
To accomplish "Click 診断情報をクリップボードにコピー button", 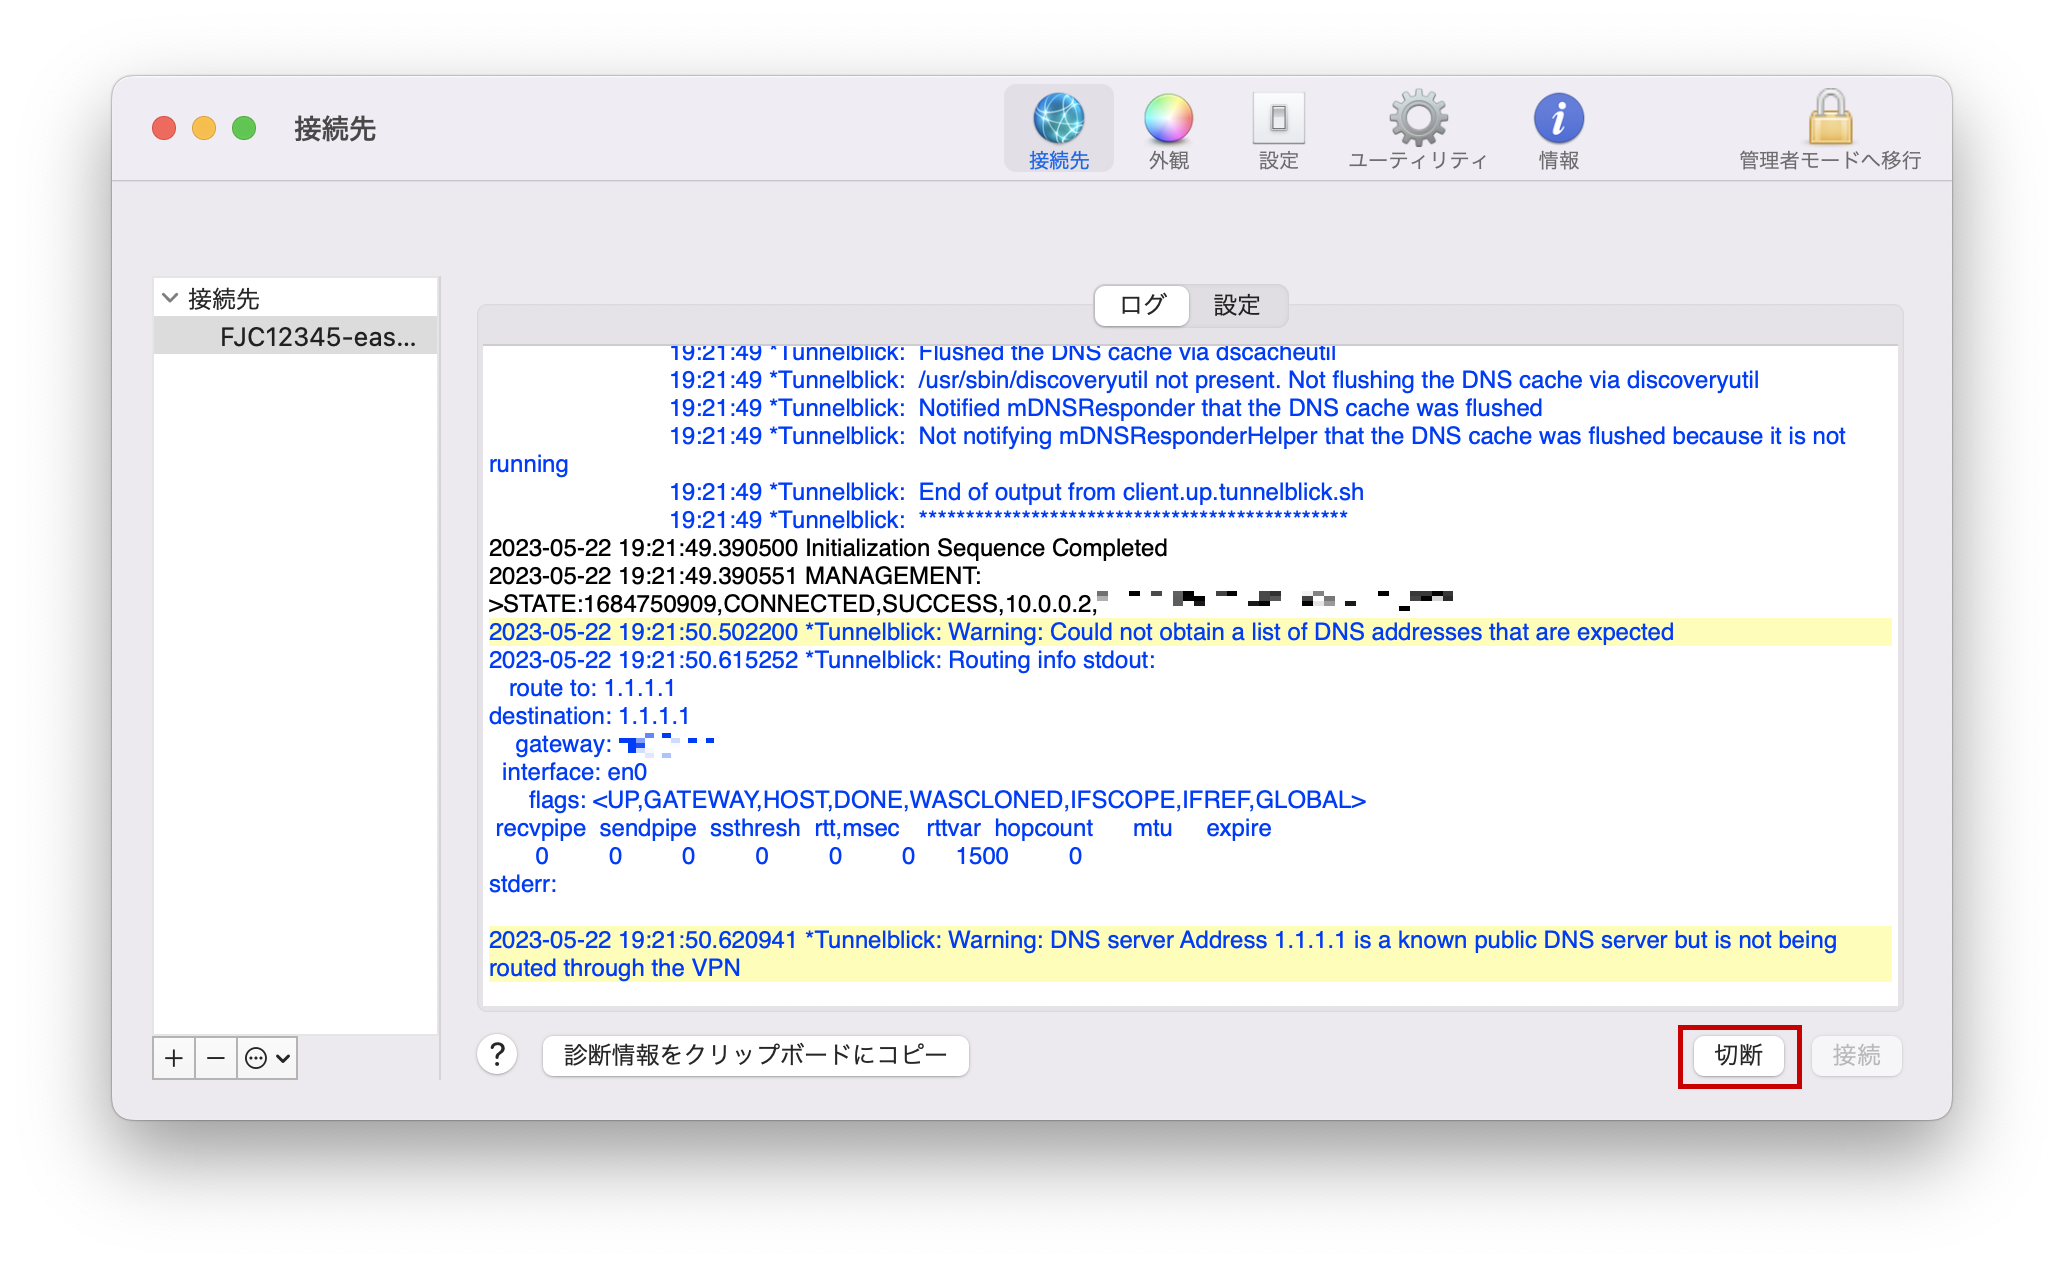I will point(755,1056).
